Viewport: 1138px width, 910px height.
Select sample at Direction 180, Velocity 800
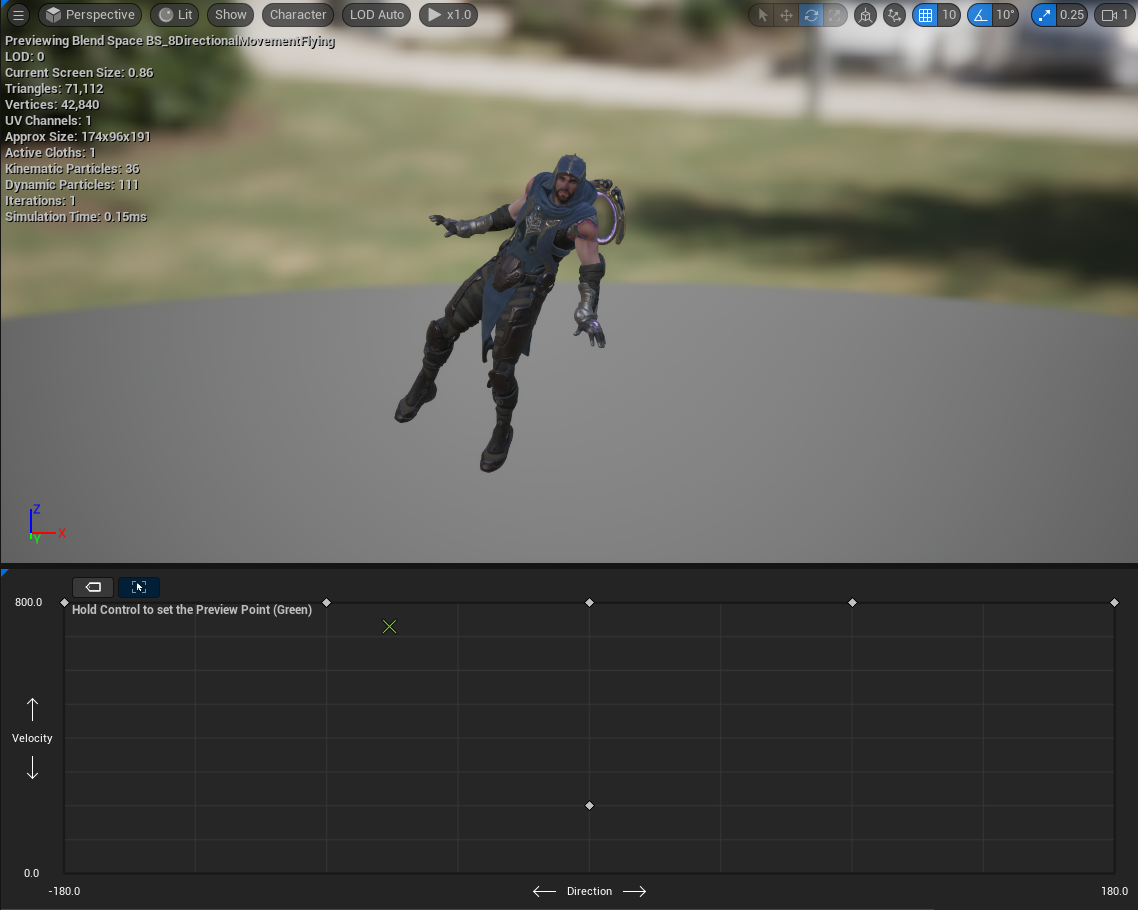click(x=1115, y=602)
